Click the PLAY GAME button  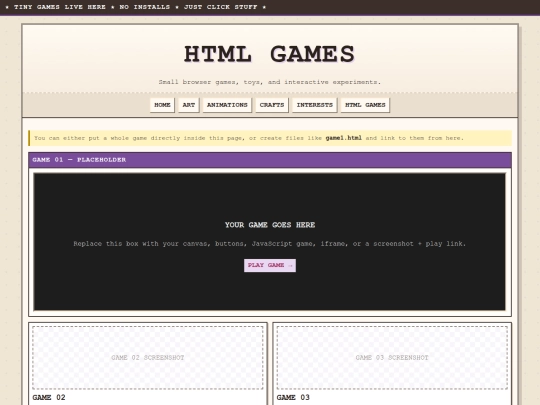270,265
